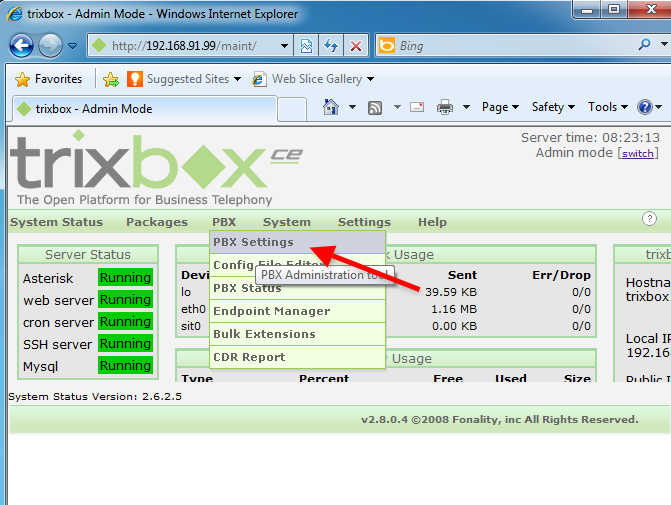
Task: Click the Home page icon
Action: pyautogui.click(x=331, y=107)
